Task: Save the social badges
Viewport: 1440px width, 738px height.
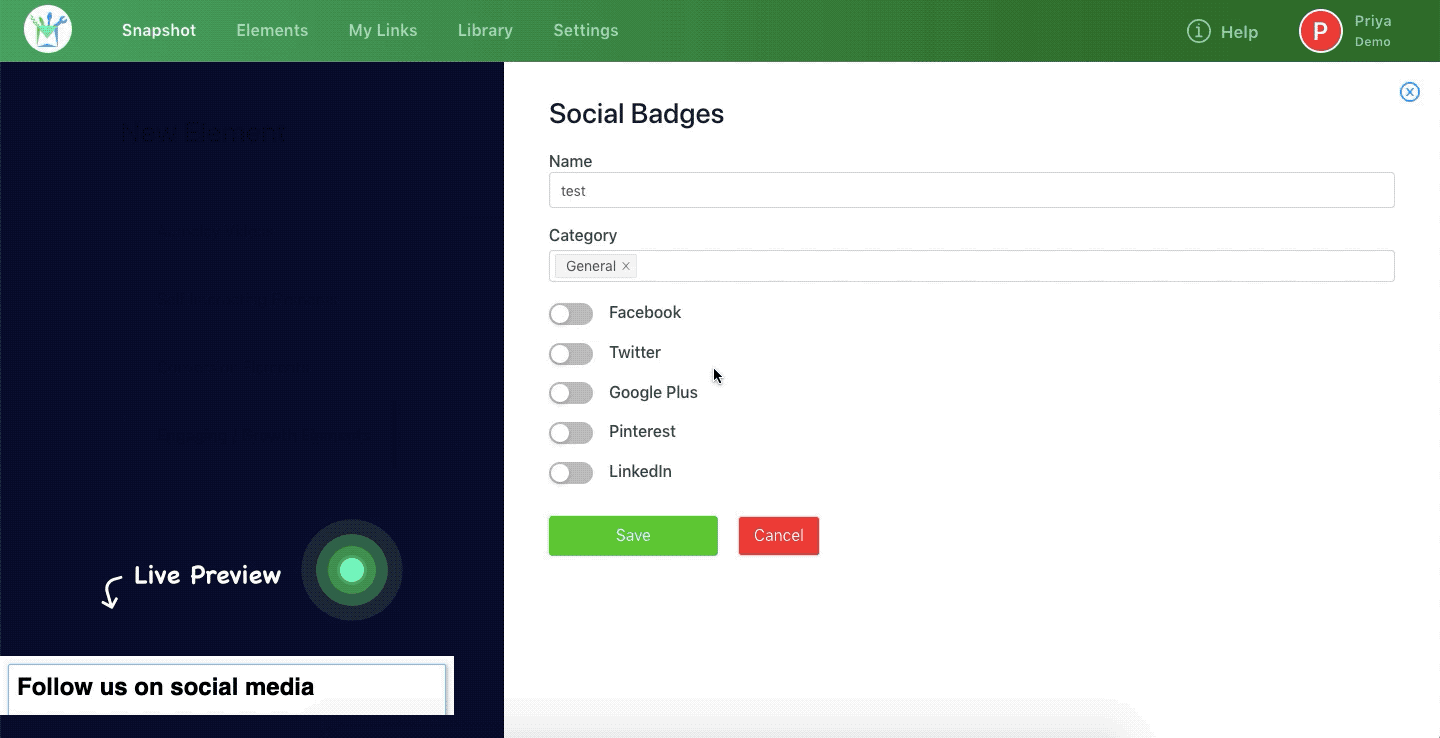Action: point(633,536)
